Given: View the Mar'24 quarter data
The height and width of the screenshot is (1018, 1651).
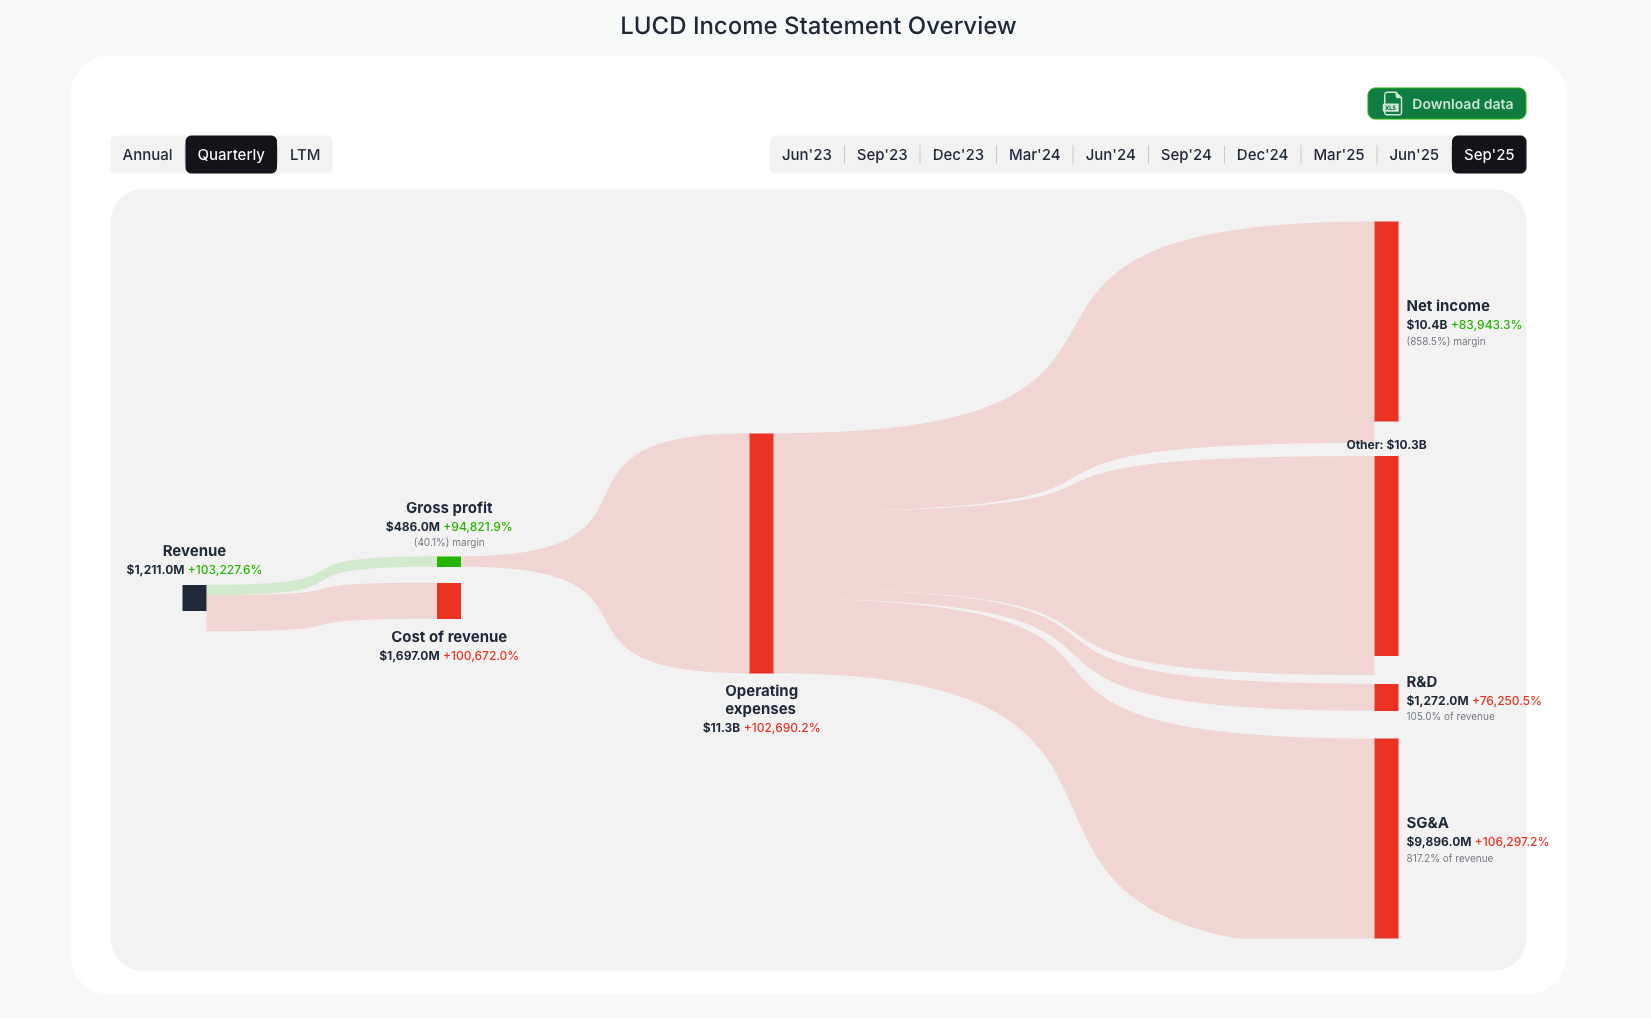Looking at the screenshot, I should pos(1034,154).
